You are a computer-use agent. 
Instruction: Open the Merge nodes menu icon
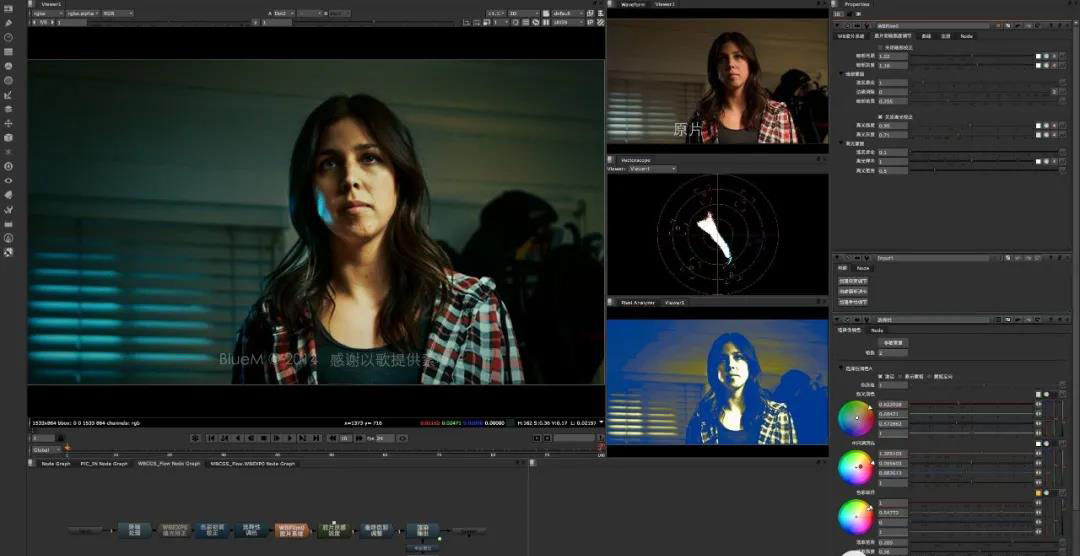pos(9,109)
